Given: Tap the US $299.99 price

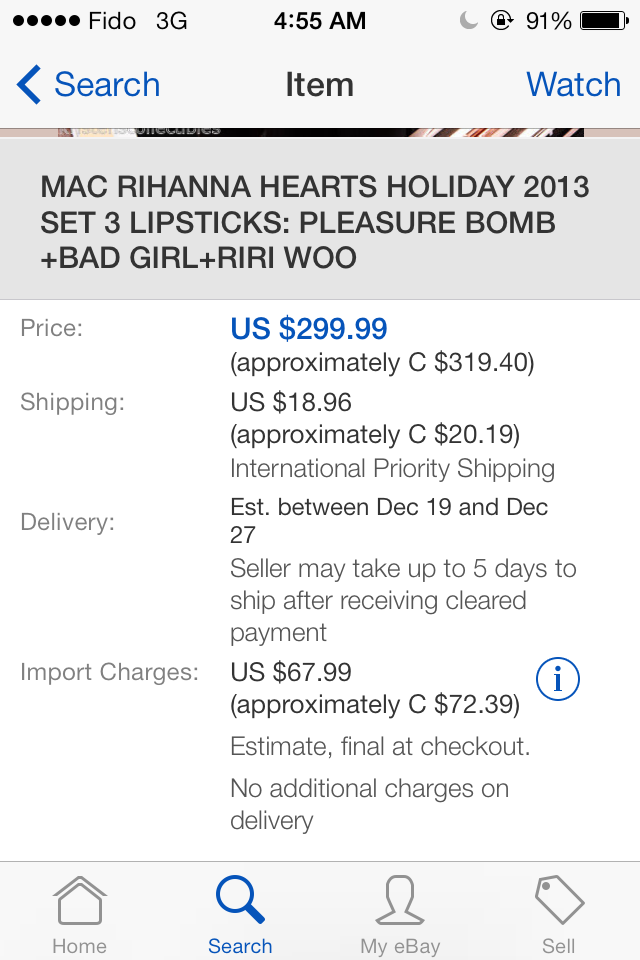Looking at the screenshot, I should [309, 329].
